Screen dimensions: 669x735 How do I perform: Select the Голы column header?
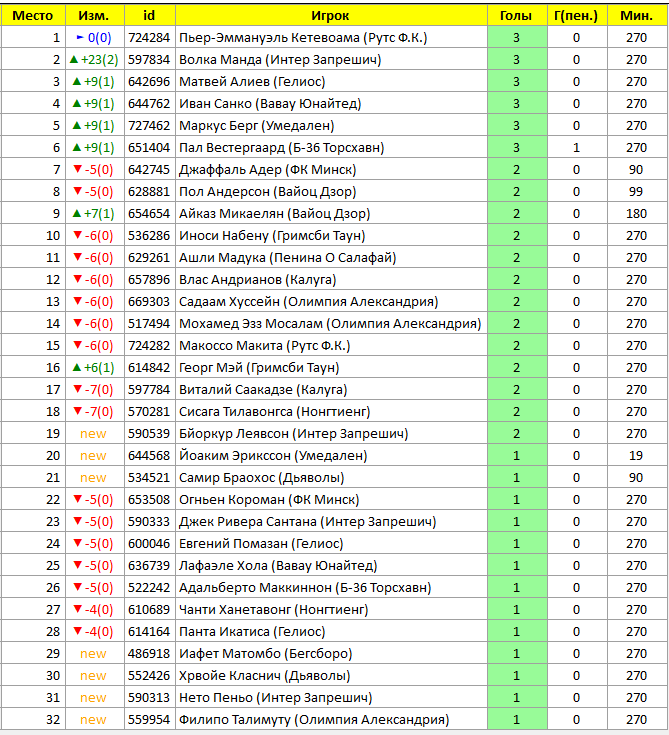(x=517, y=15)
